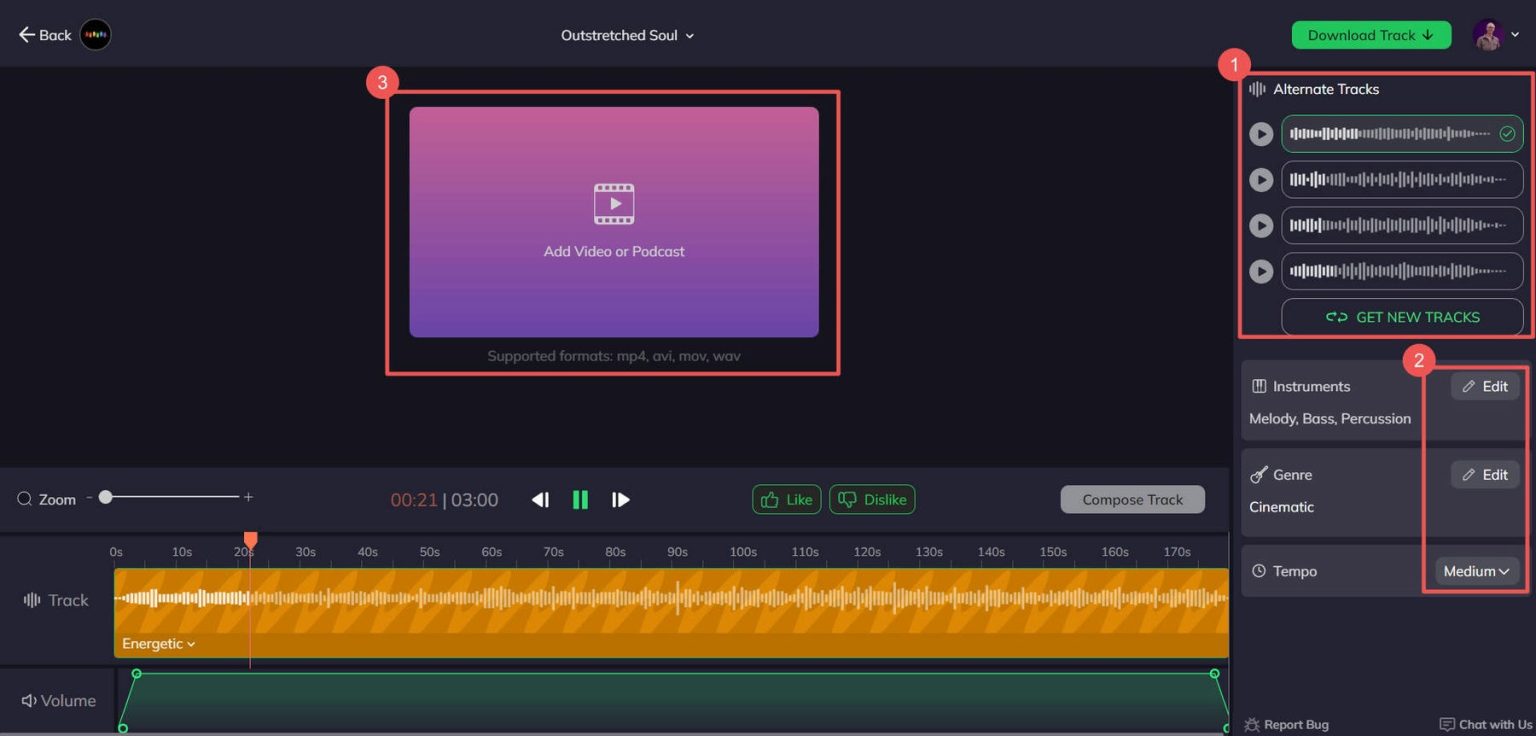The height and width of the screenshot is (736, 1536).
Task: Click the Add Video or Podcast area
Action: (613, 222)
